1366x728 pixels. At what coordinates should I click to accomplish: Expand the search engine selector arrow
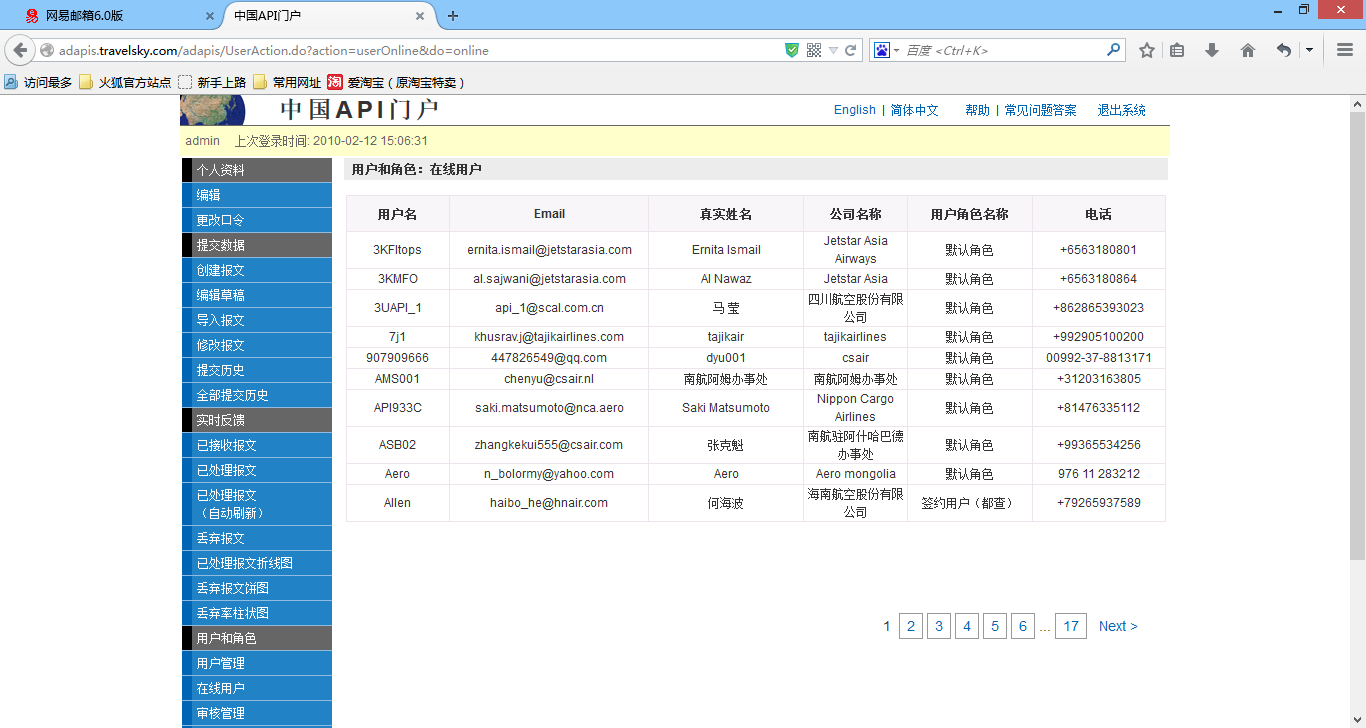896,50
